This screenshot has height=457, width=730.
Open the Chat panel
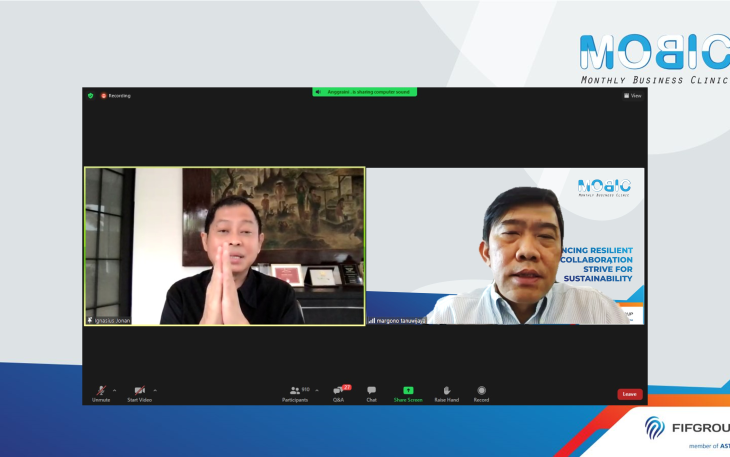pyautogui.click(x=372, y=394)
